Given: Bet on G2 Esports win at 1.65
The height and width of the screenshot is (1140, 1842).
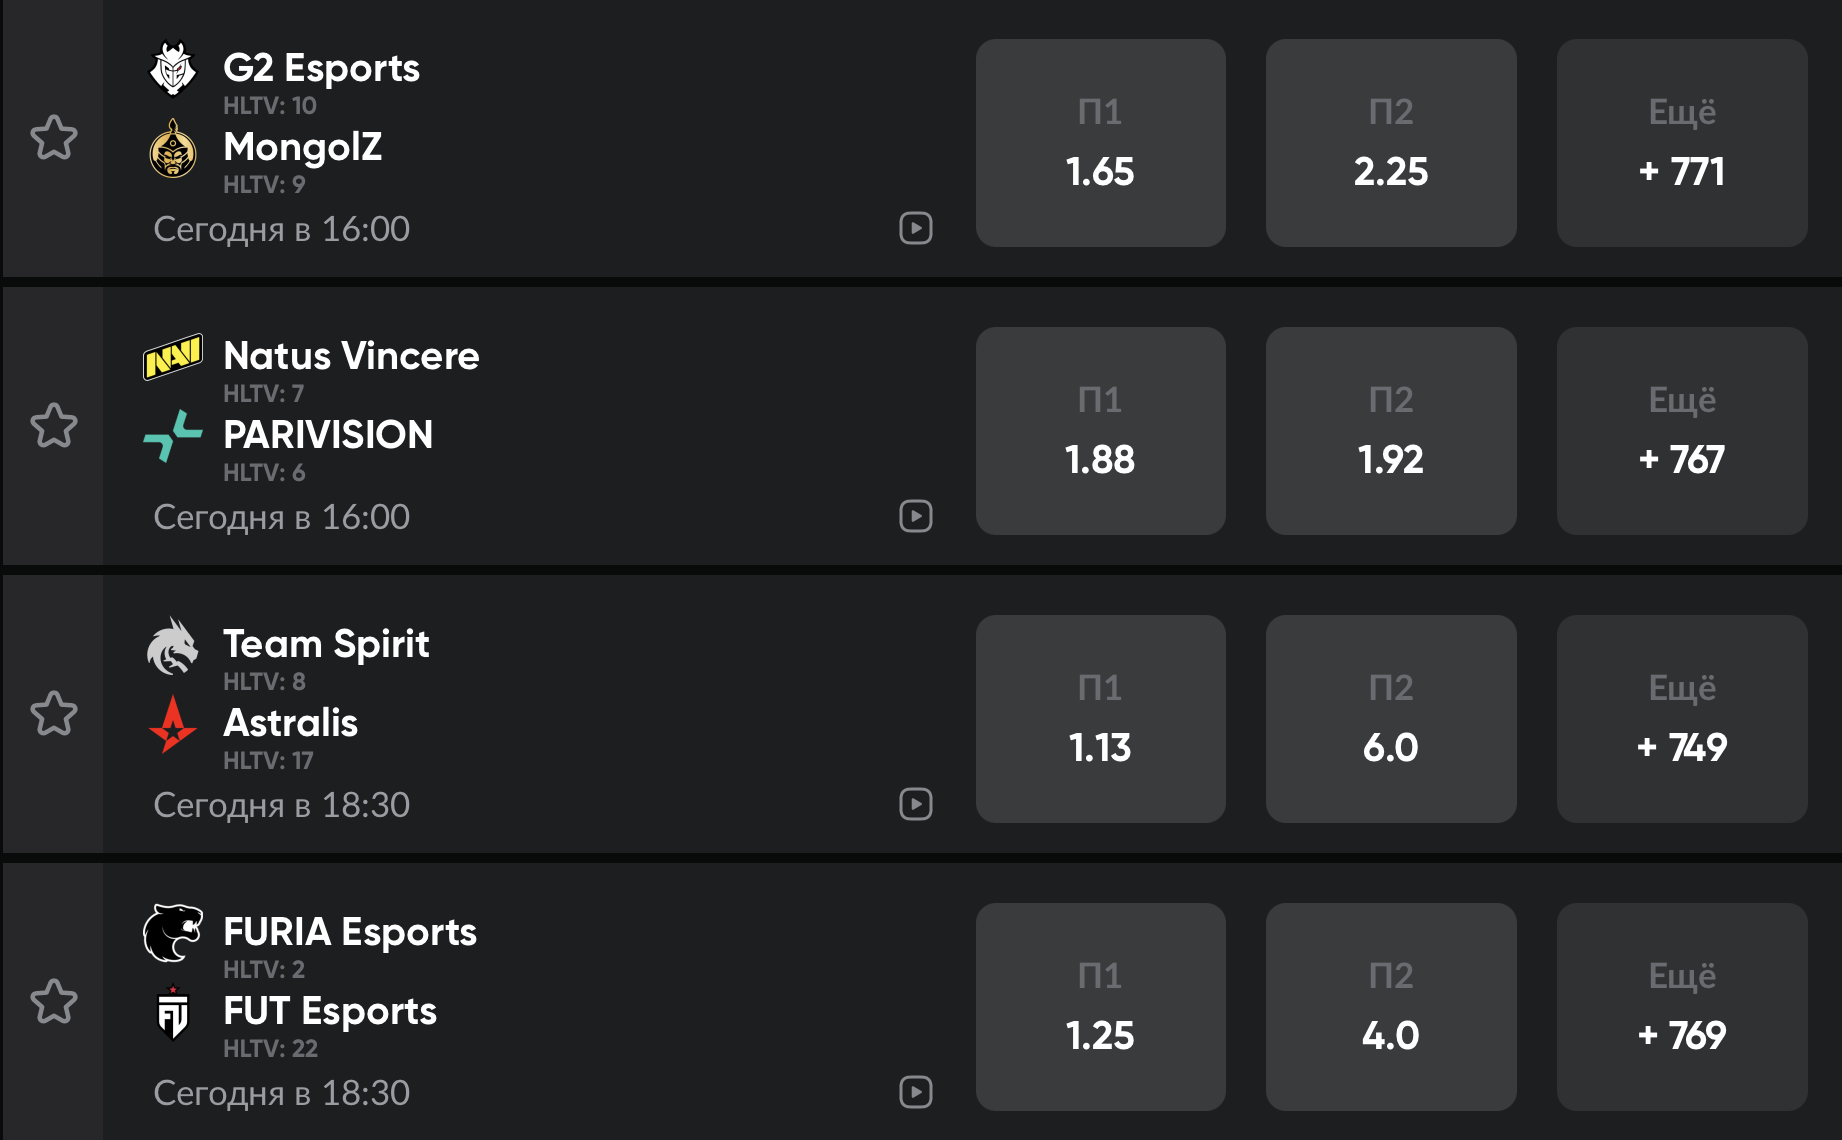Looking at the screenshot, I should click(x=1100, y=143).
